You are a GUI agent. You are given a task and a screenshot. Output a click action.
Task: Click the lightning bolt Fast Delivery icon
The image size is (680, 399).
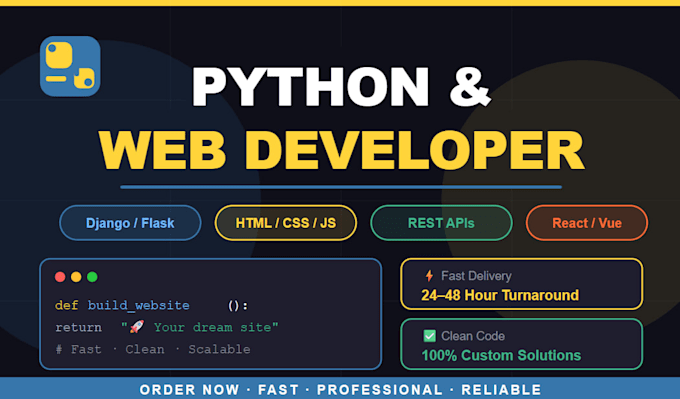pyautogui.click(x=429, y=276)
